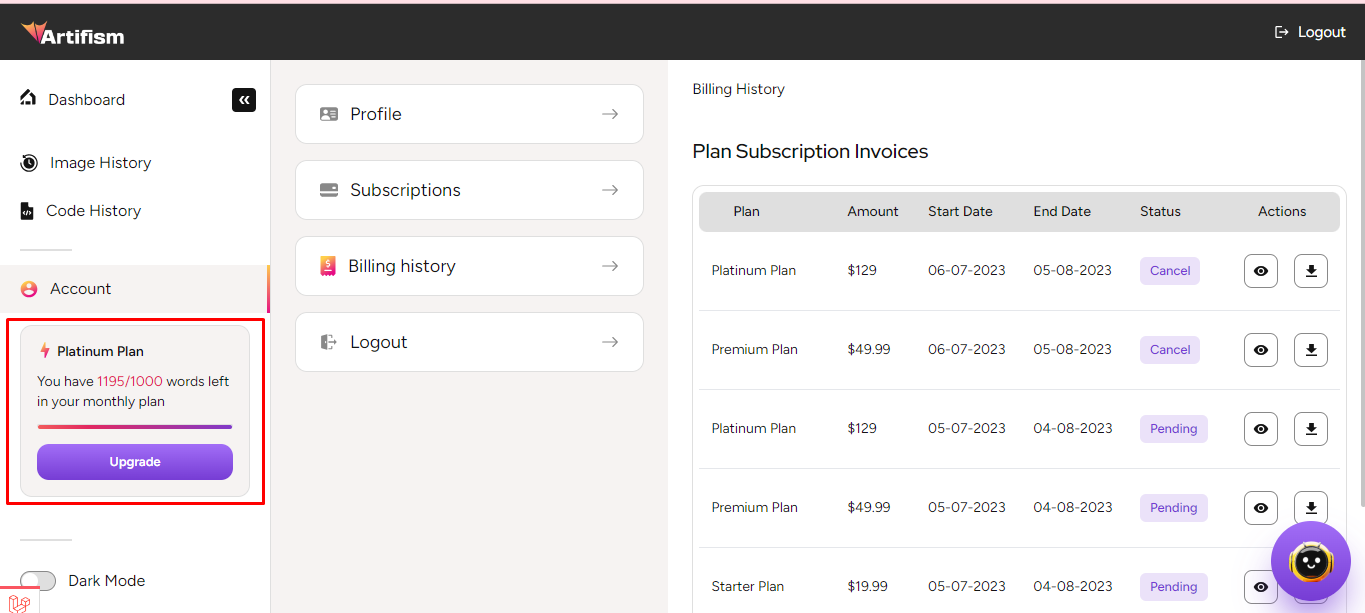1365x613 pixels.
Task: View the Starter Plan invoice details
Action: tap(1260, 586)
